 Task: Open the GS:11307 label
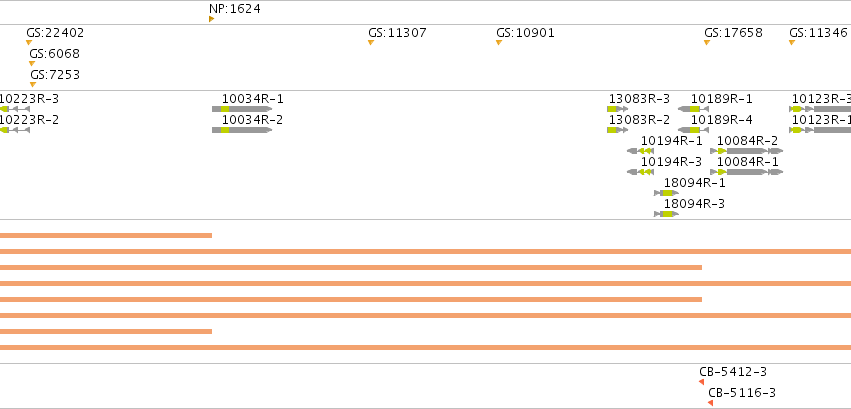click(x=397, y=33)
